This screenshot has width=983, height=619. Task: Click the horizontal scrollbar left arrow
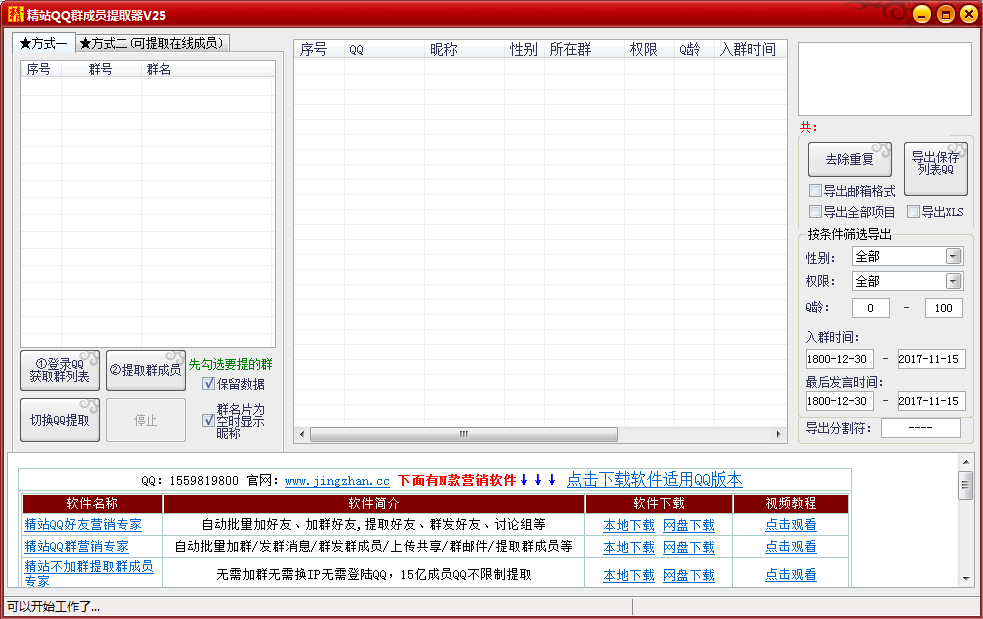[302, 434]
